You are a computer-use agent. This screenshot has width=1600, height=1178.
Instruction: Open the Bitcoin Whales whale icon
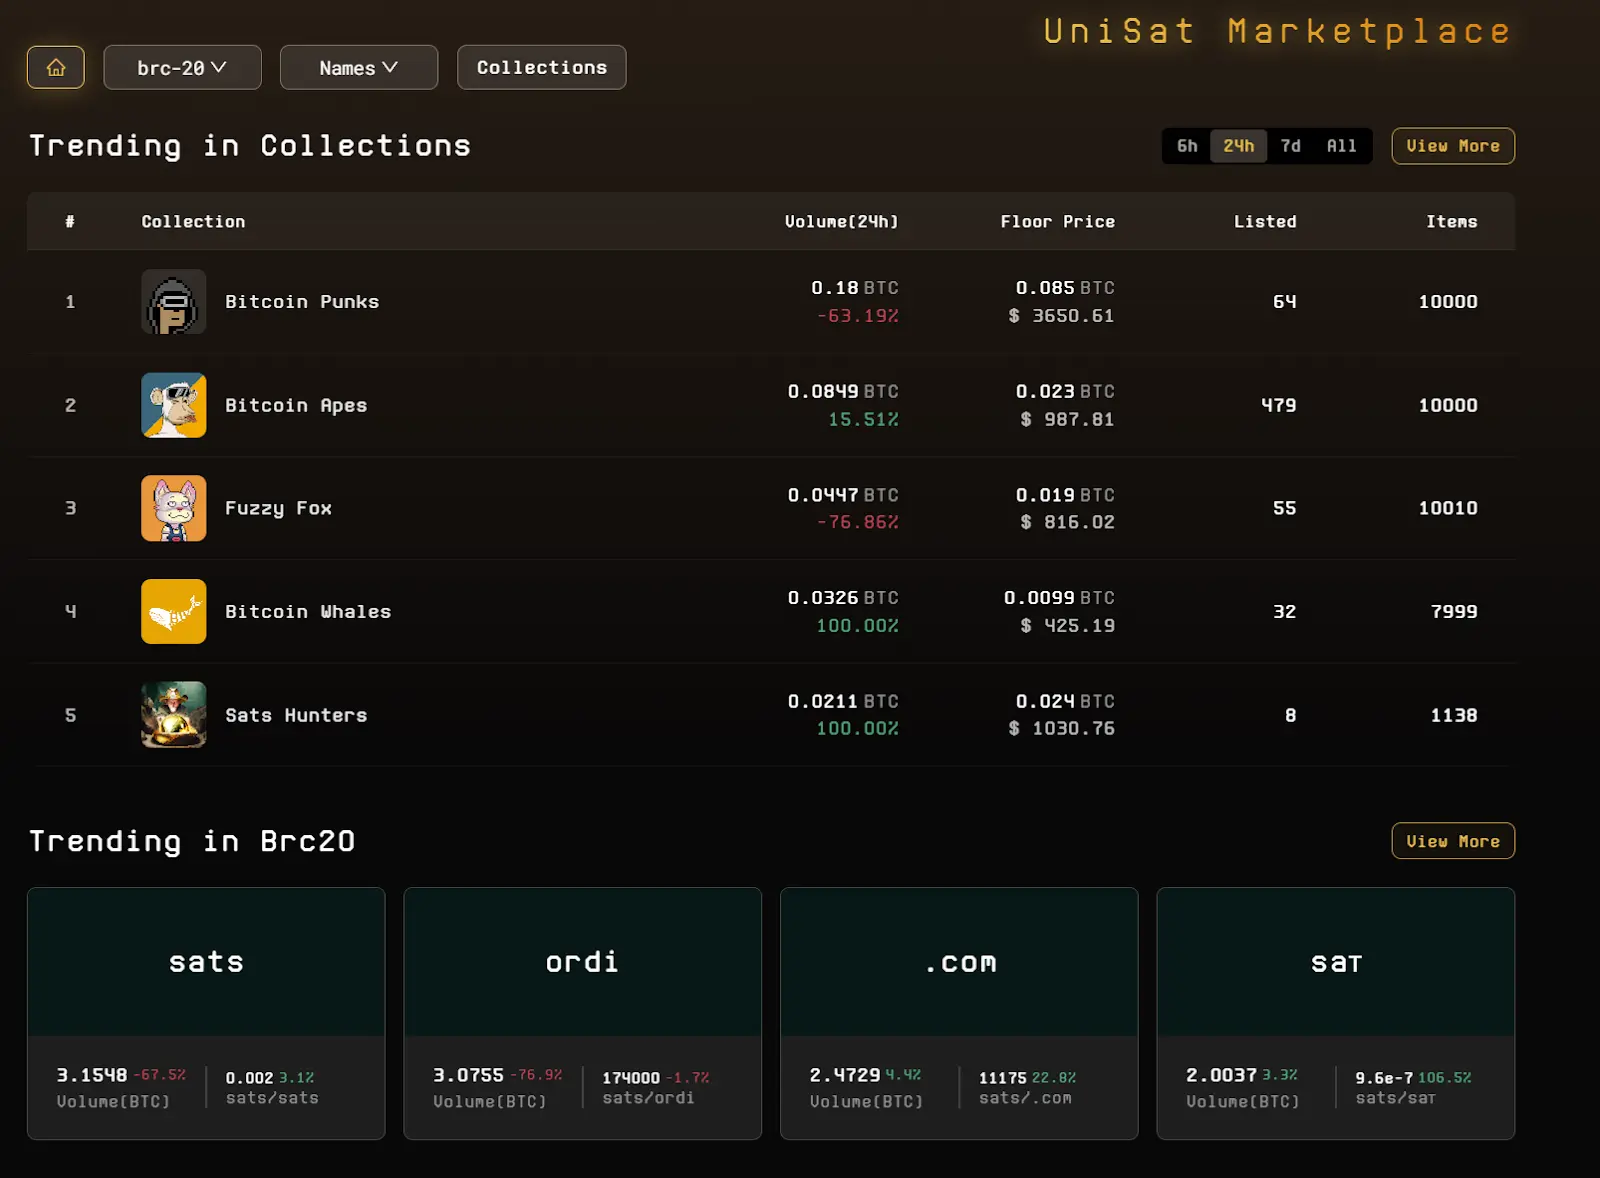[174, 611]
